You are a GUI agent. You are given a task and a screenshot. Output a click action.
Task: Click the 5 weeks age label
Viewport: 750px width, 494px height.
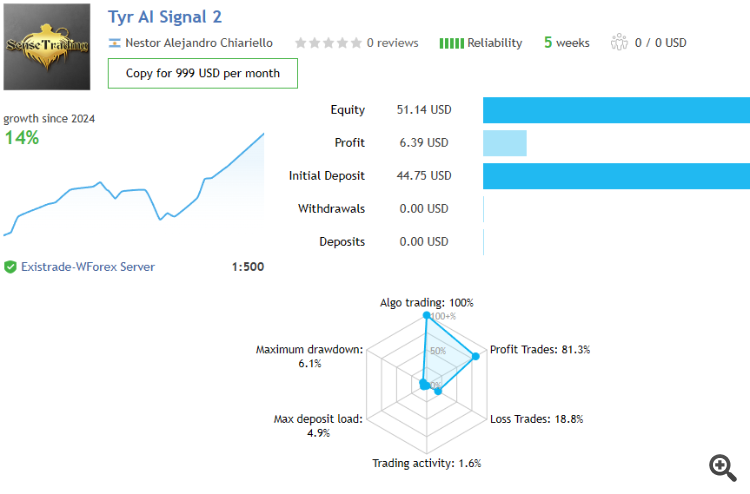click(566, 43)
